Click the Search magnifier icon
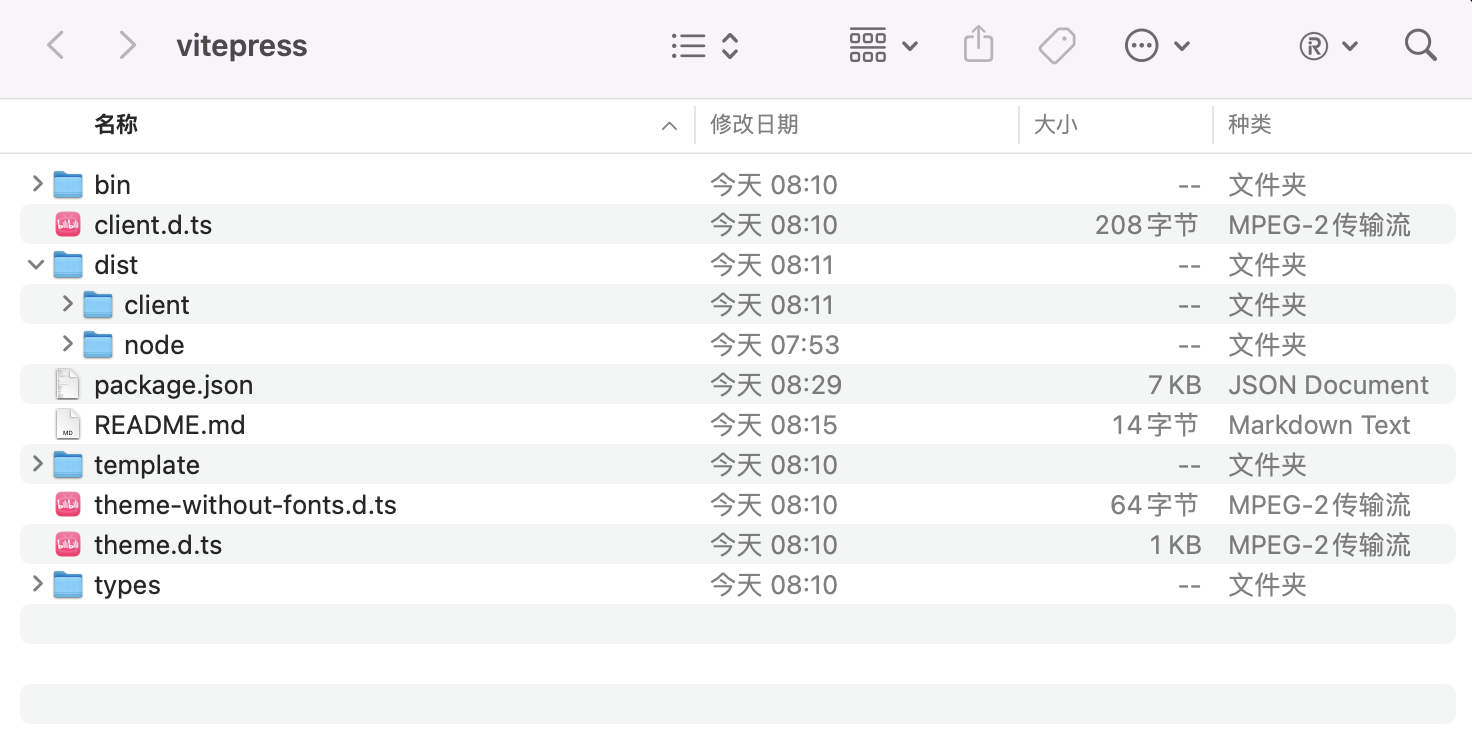The image size is (1472, 732). [1420, 46]
